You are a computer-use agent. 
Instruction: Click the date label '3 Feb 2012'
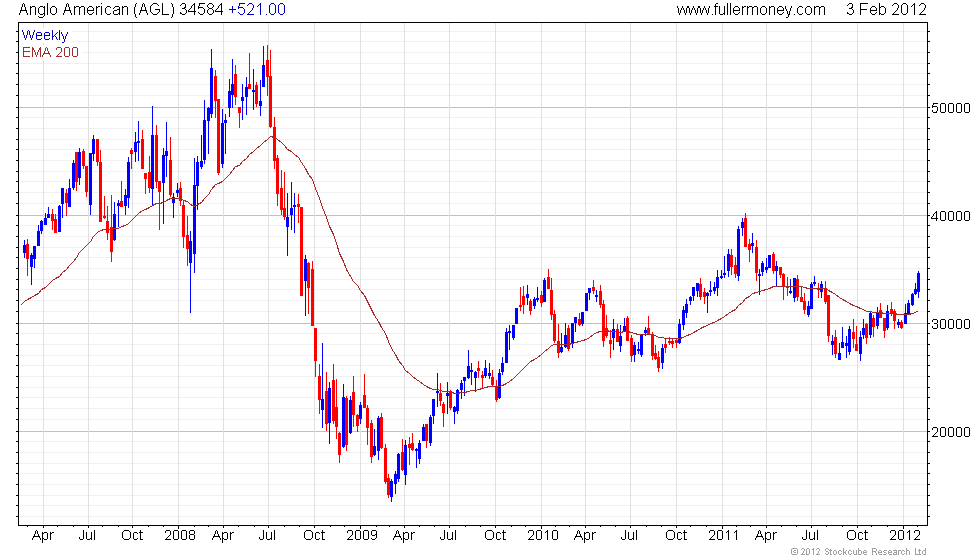pyautogui.click(x=886, y=9)
